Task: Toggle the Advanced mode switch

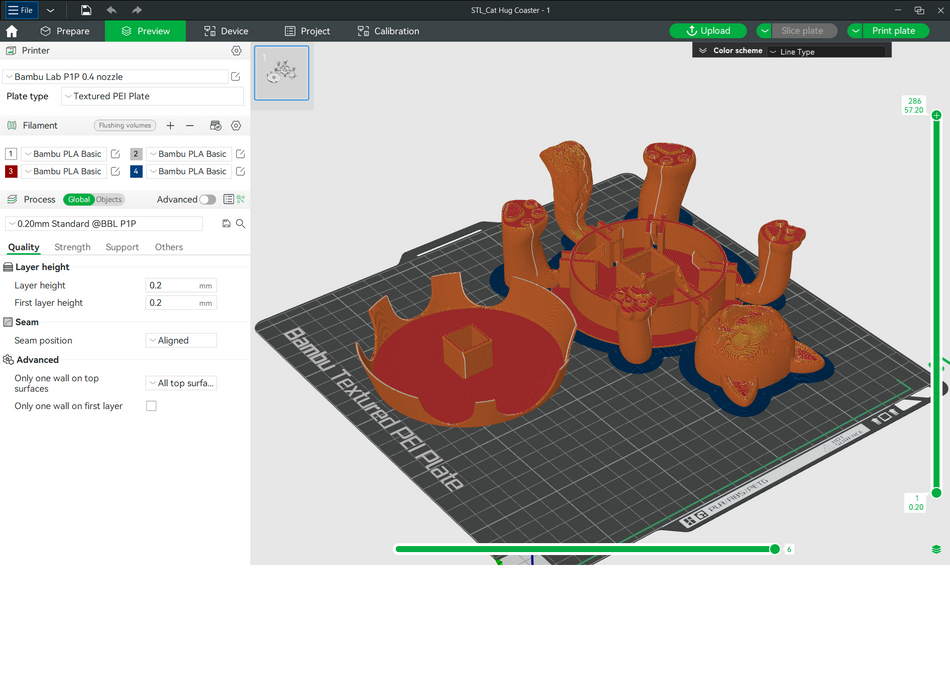Action: pos(207,200)
